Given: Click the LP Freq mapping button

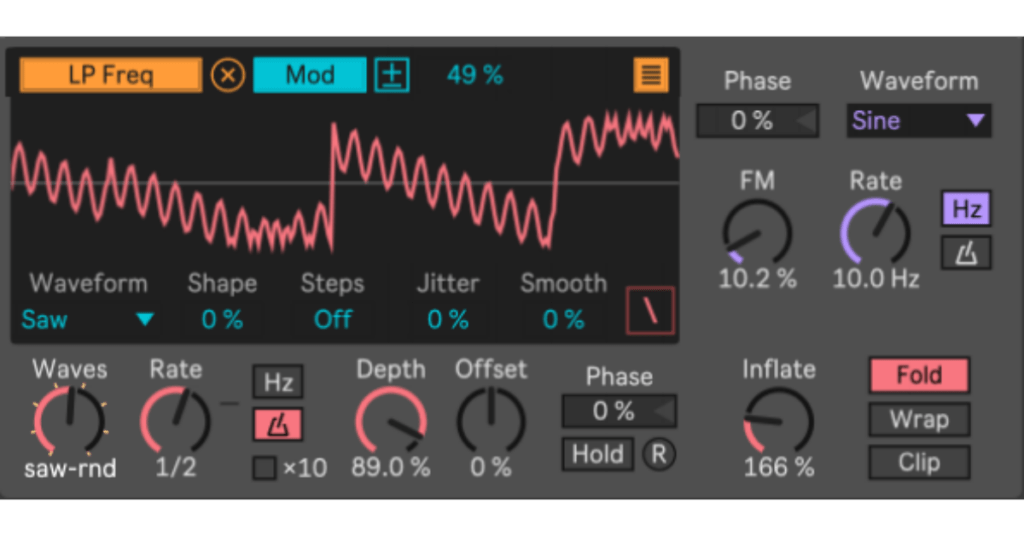Looking at the screenshot, I should pyautogui.click(x=110, y=75).
